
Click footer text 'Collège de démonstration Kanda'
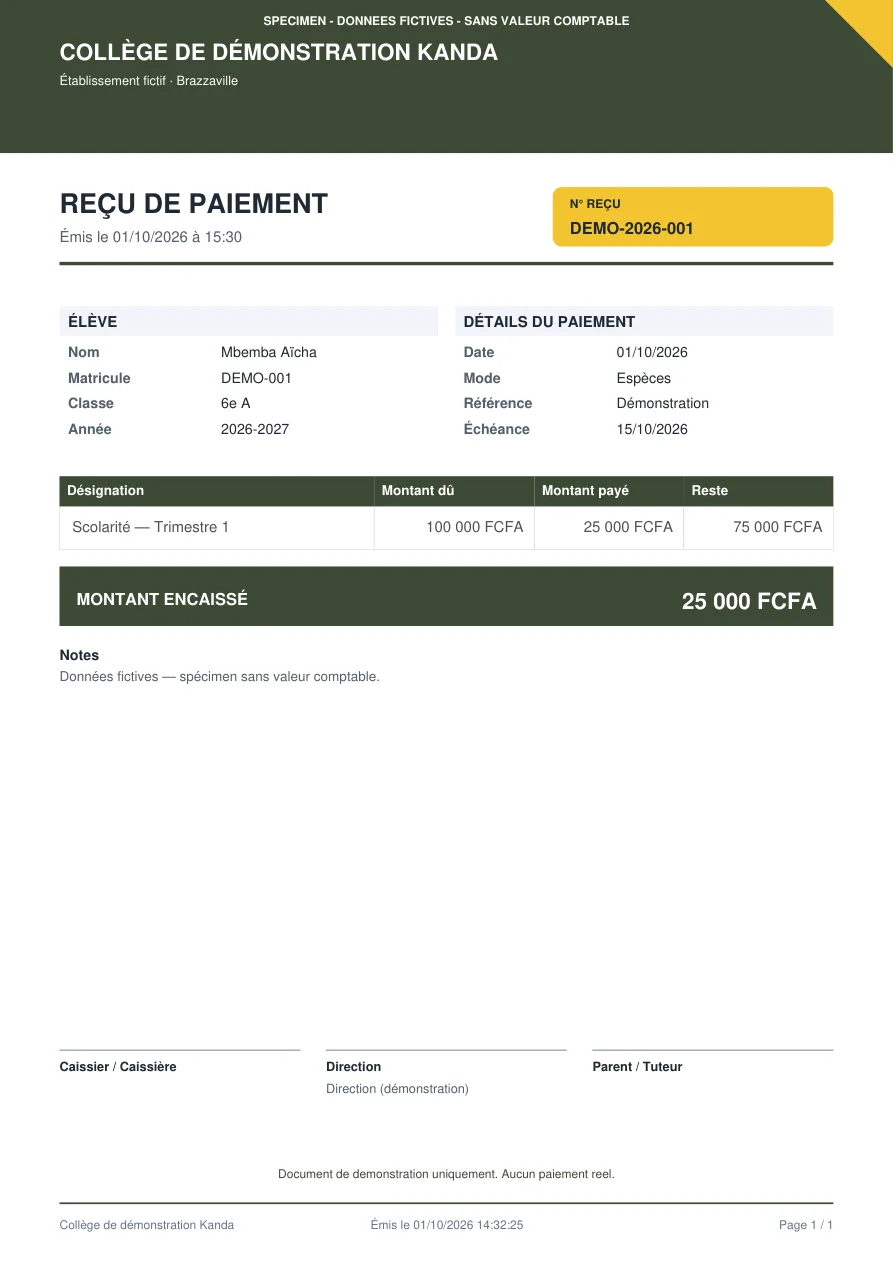click(x=147, y=1225)
